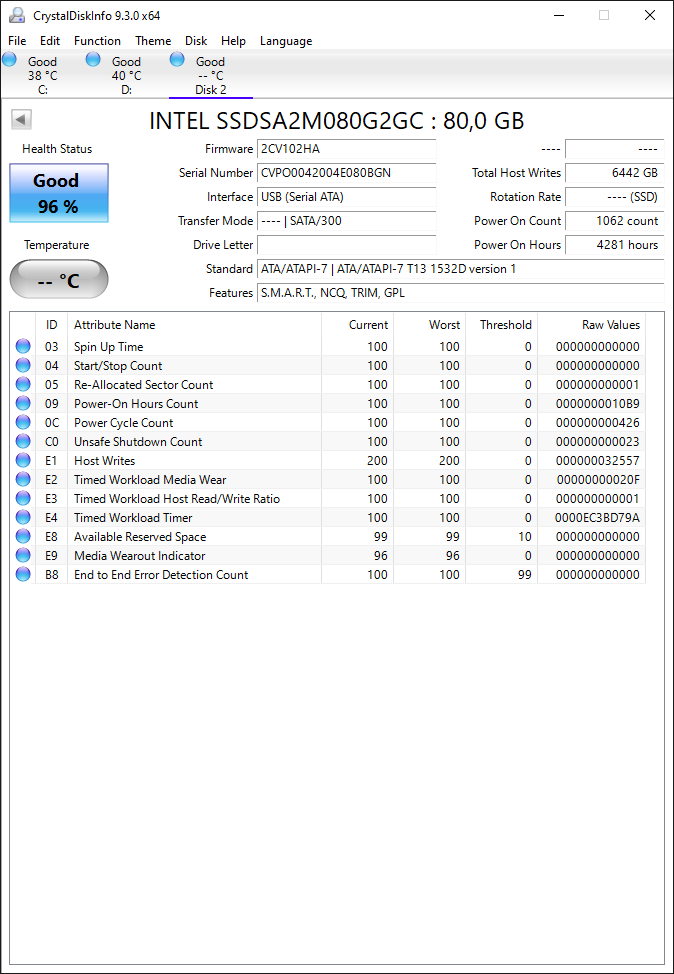Click the CrystalDiskInfo title bar app icon
674x974 pixels.
pyautogui.click(x=17, y=16)
